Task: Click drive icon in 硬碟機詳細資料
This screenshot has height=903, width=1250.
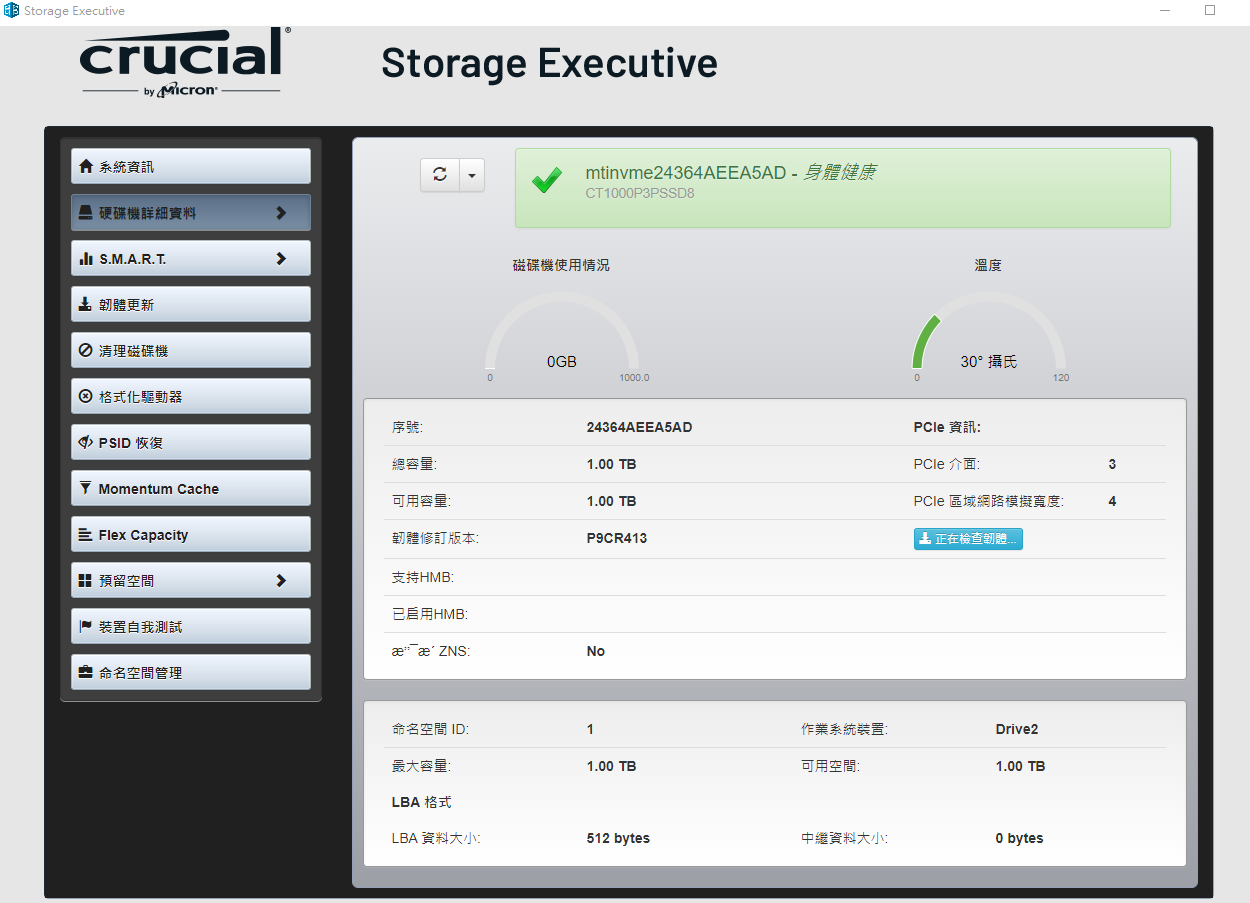Action: (86, 213)
